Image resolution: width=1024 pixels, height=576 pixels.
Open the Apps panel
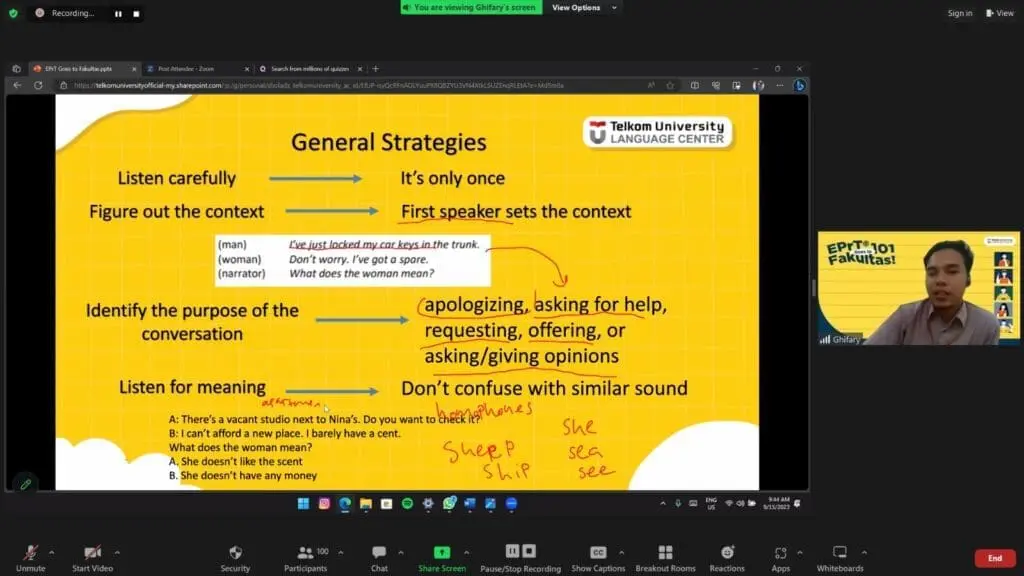780,553
